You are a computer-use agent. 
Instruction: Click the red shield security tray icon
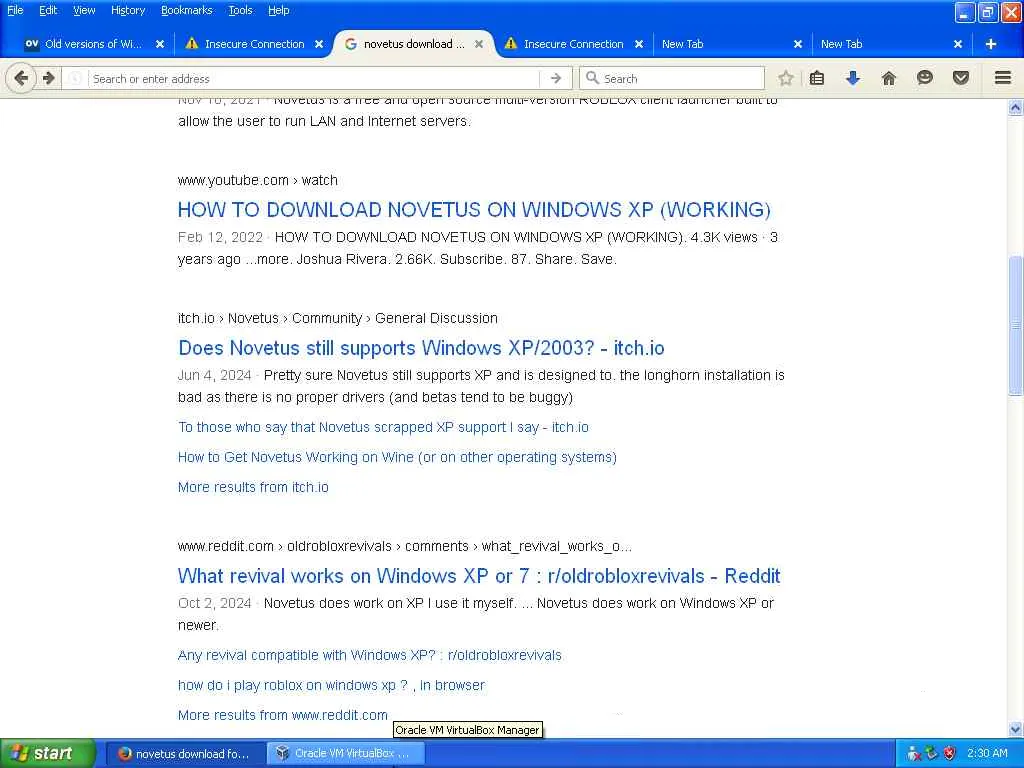(x=950, y=753)
